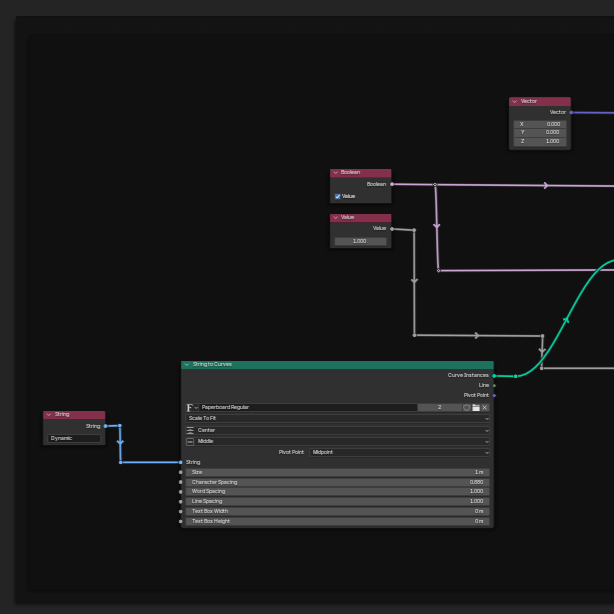Collapse the Vector node
The image size is (614, 614).
(x=515, y=101)
